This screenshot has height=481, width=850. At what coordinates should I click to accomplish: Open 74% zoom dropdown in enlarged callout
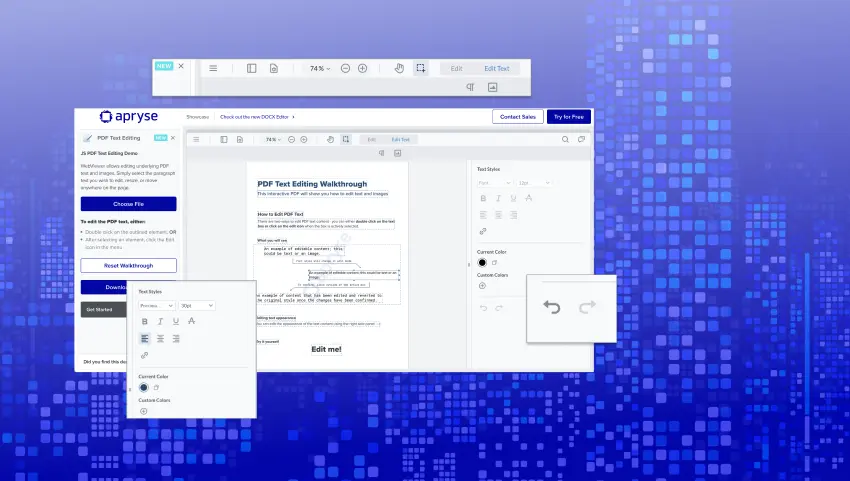(320, 68)
